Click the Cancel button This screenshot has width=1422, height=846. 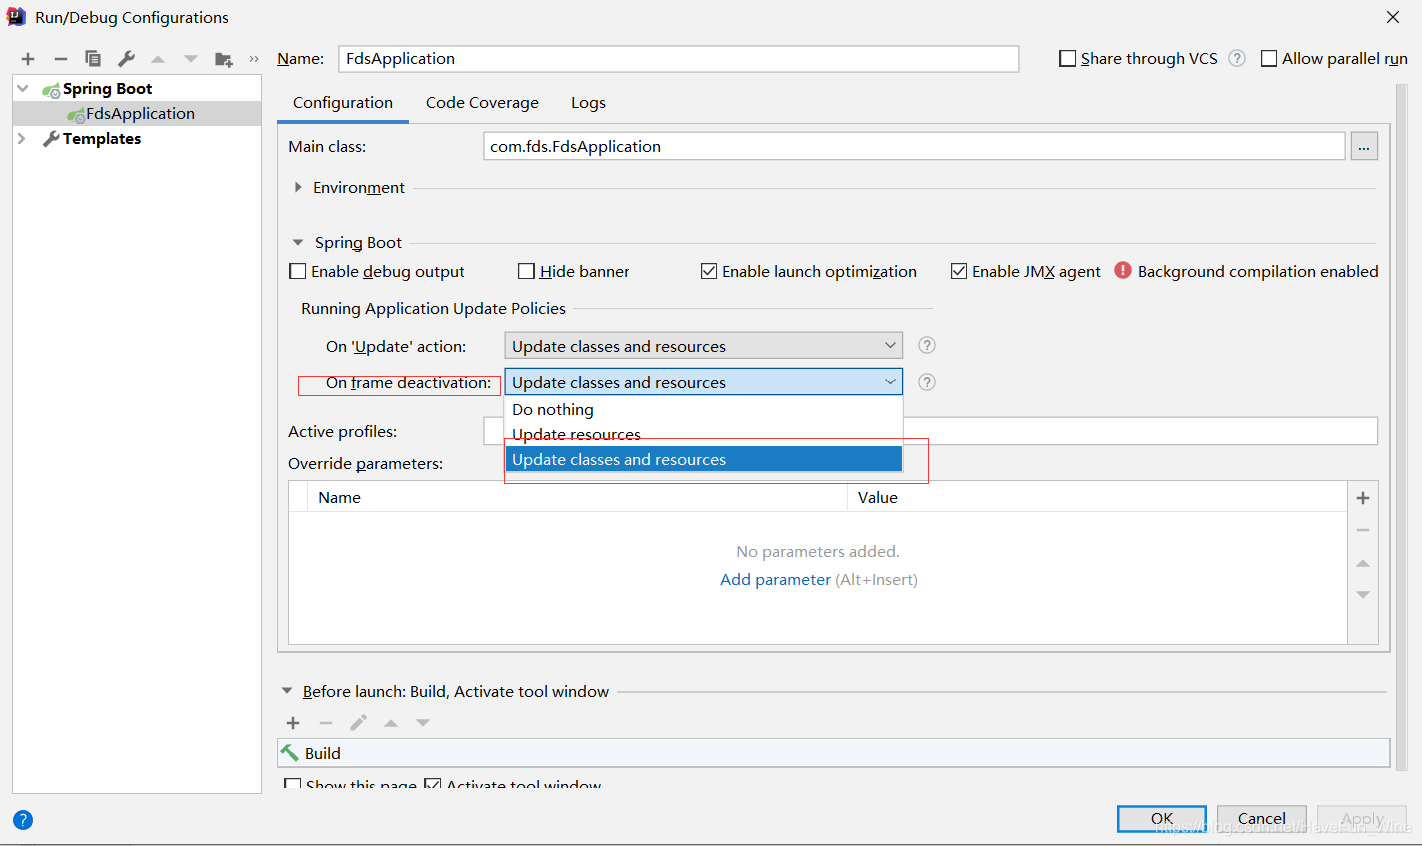1262,819
